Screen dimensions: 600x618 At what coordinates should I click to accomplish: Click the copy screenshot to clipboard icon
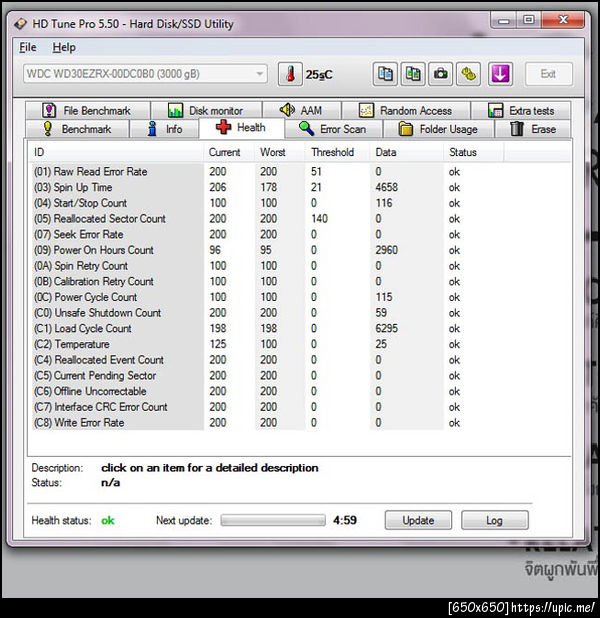pyautogui.click(x=413, y=74)
